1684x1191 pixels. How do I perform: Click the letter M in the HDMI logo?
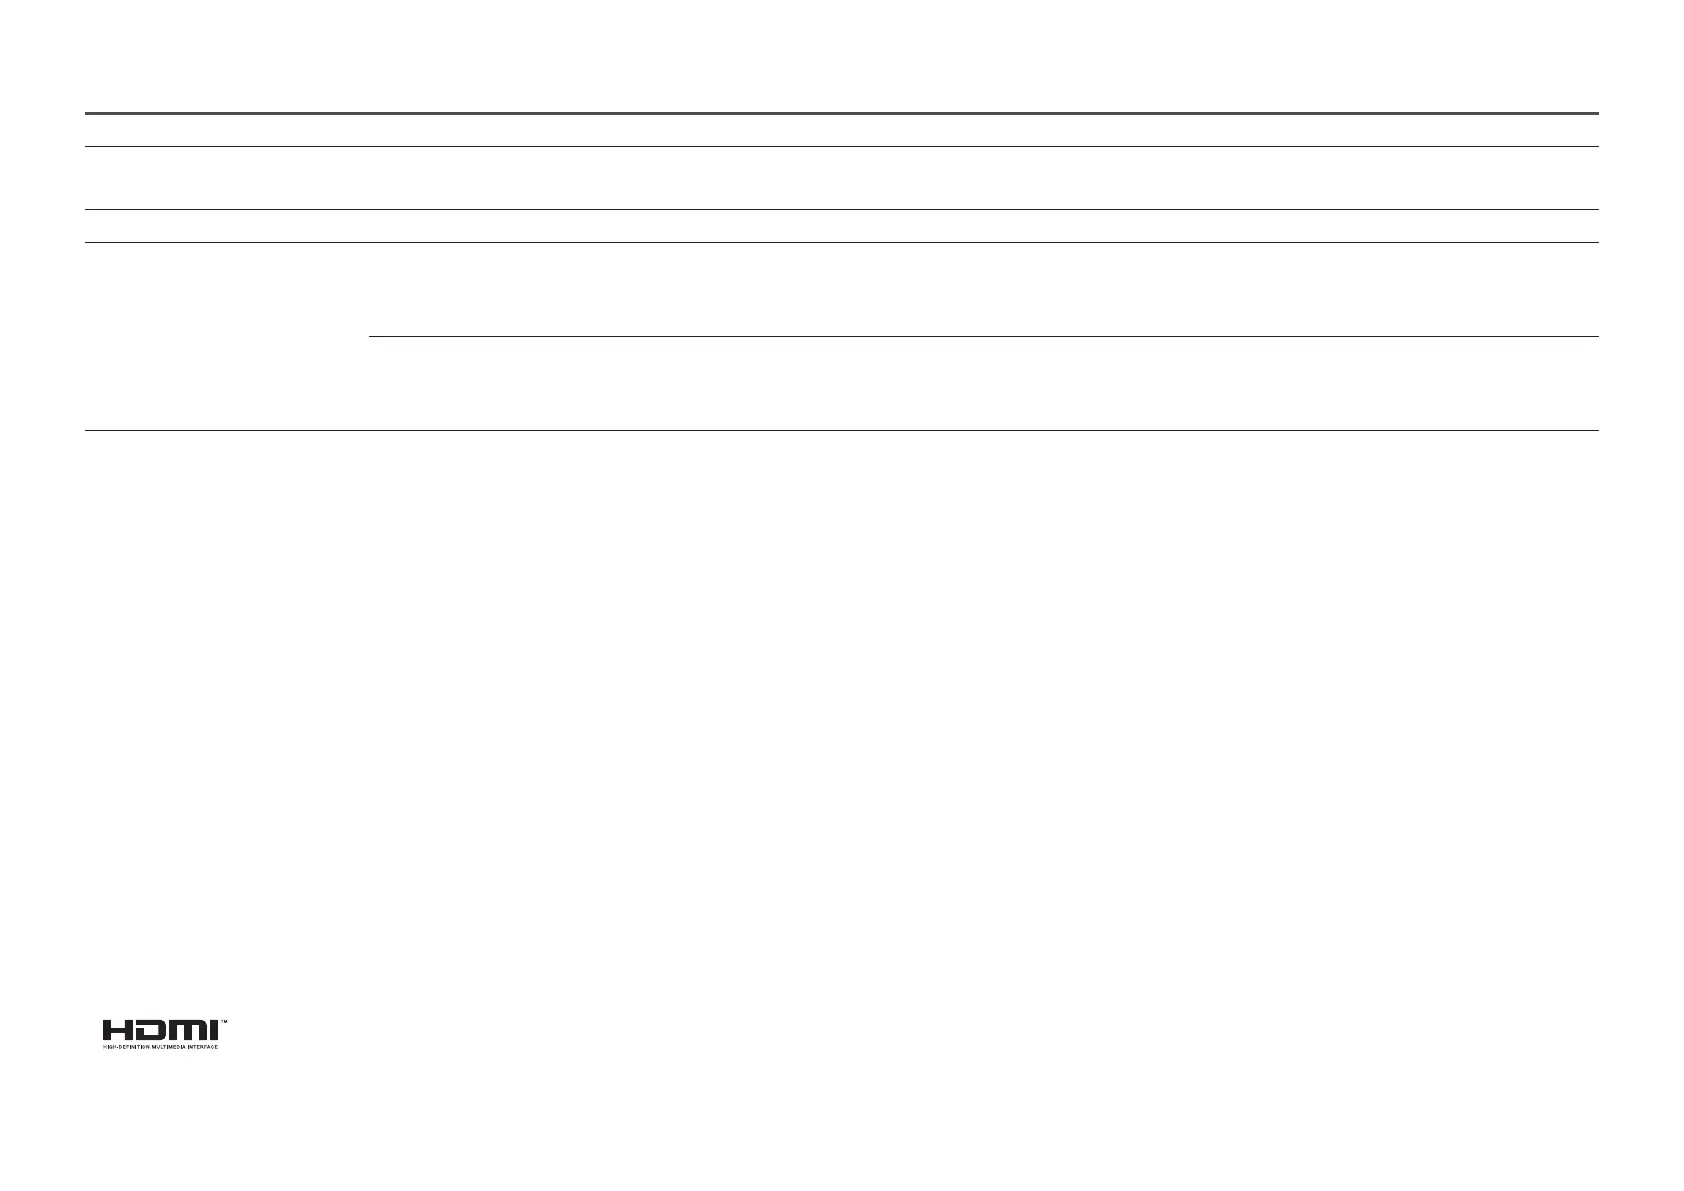187,1030
